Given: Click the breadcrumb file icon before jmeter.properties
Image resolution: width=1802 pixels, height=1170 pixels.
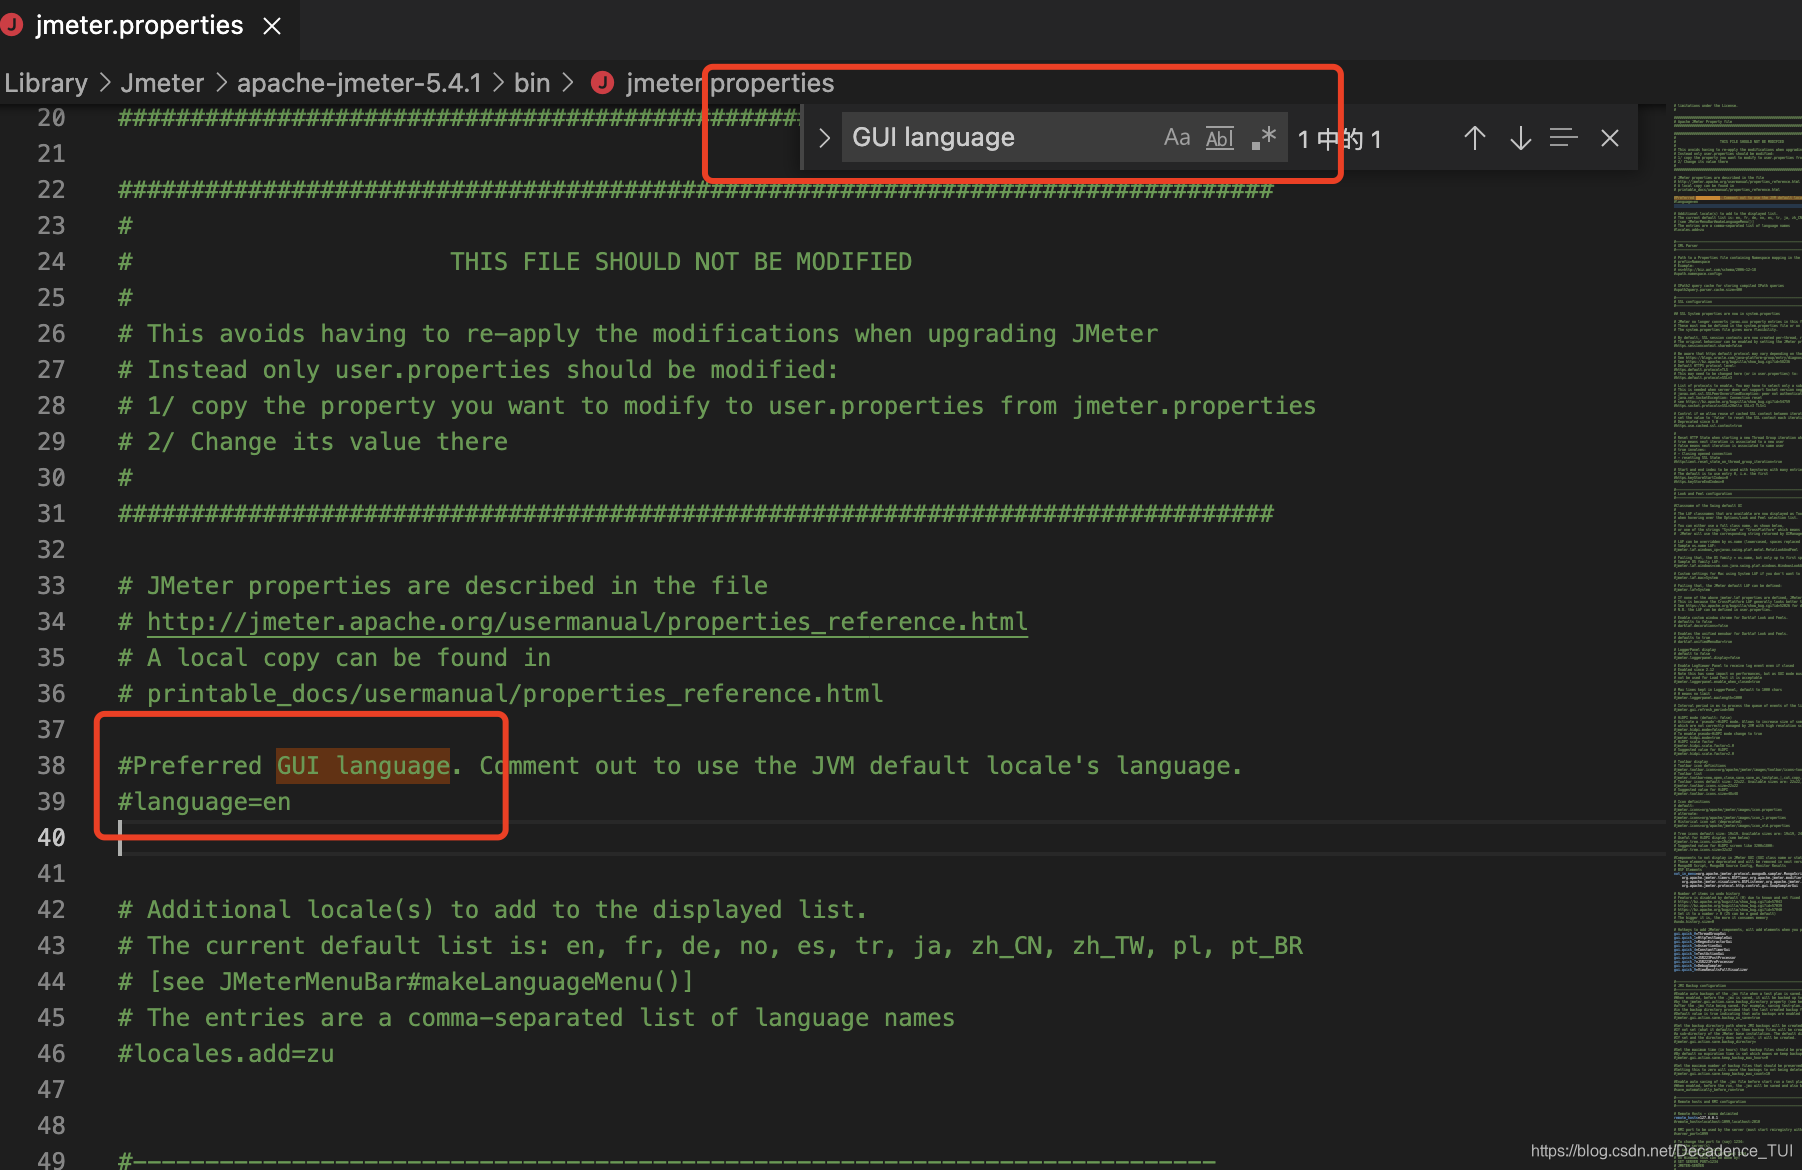Looking at the screenshot, I should (602, 83).
